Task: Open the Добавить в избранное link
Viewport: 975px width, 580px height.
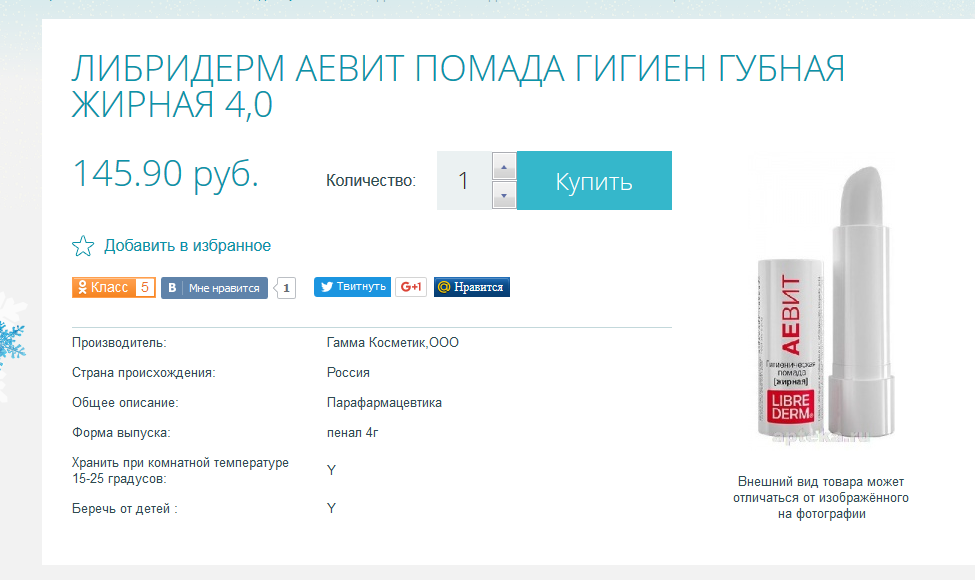Action: 187,246
